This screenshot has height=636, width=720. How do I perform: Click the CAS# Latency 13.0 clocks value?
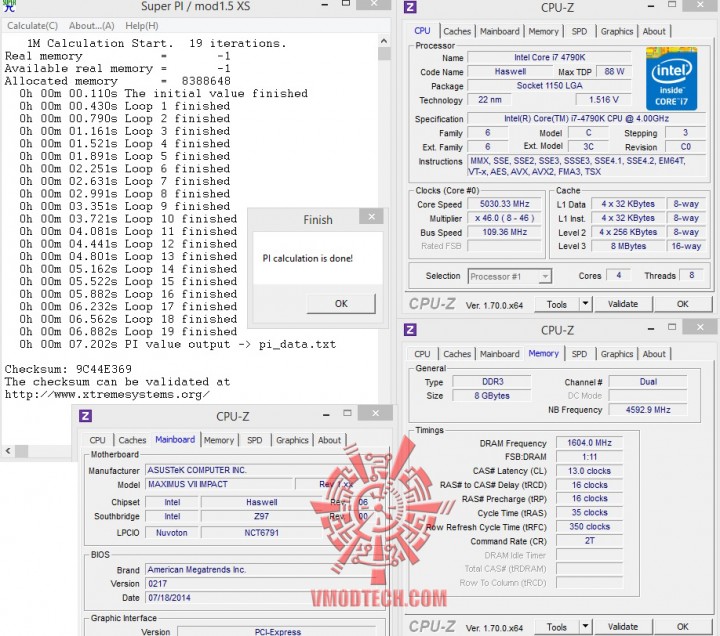[x=589, y=471]
